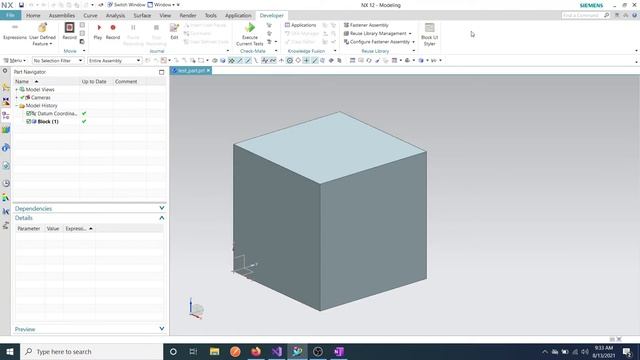
Task: Open the Expressions tool
Action: 15,31
